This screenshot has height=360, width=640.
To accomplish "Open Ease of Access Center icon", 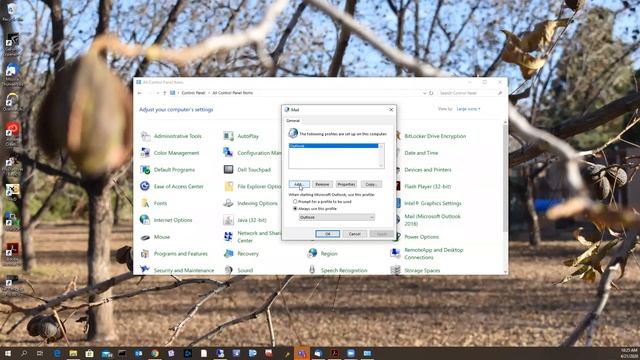I will (145, 186).
